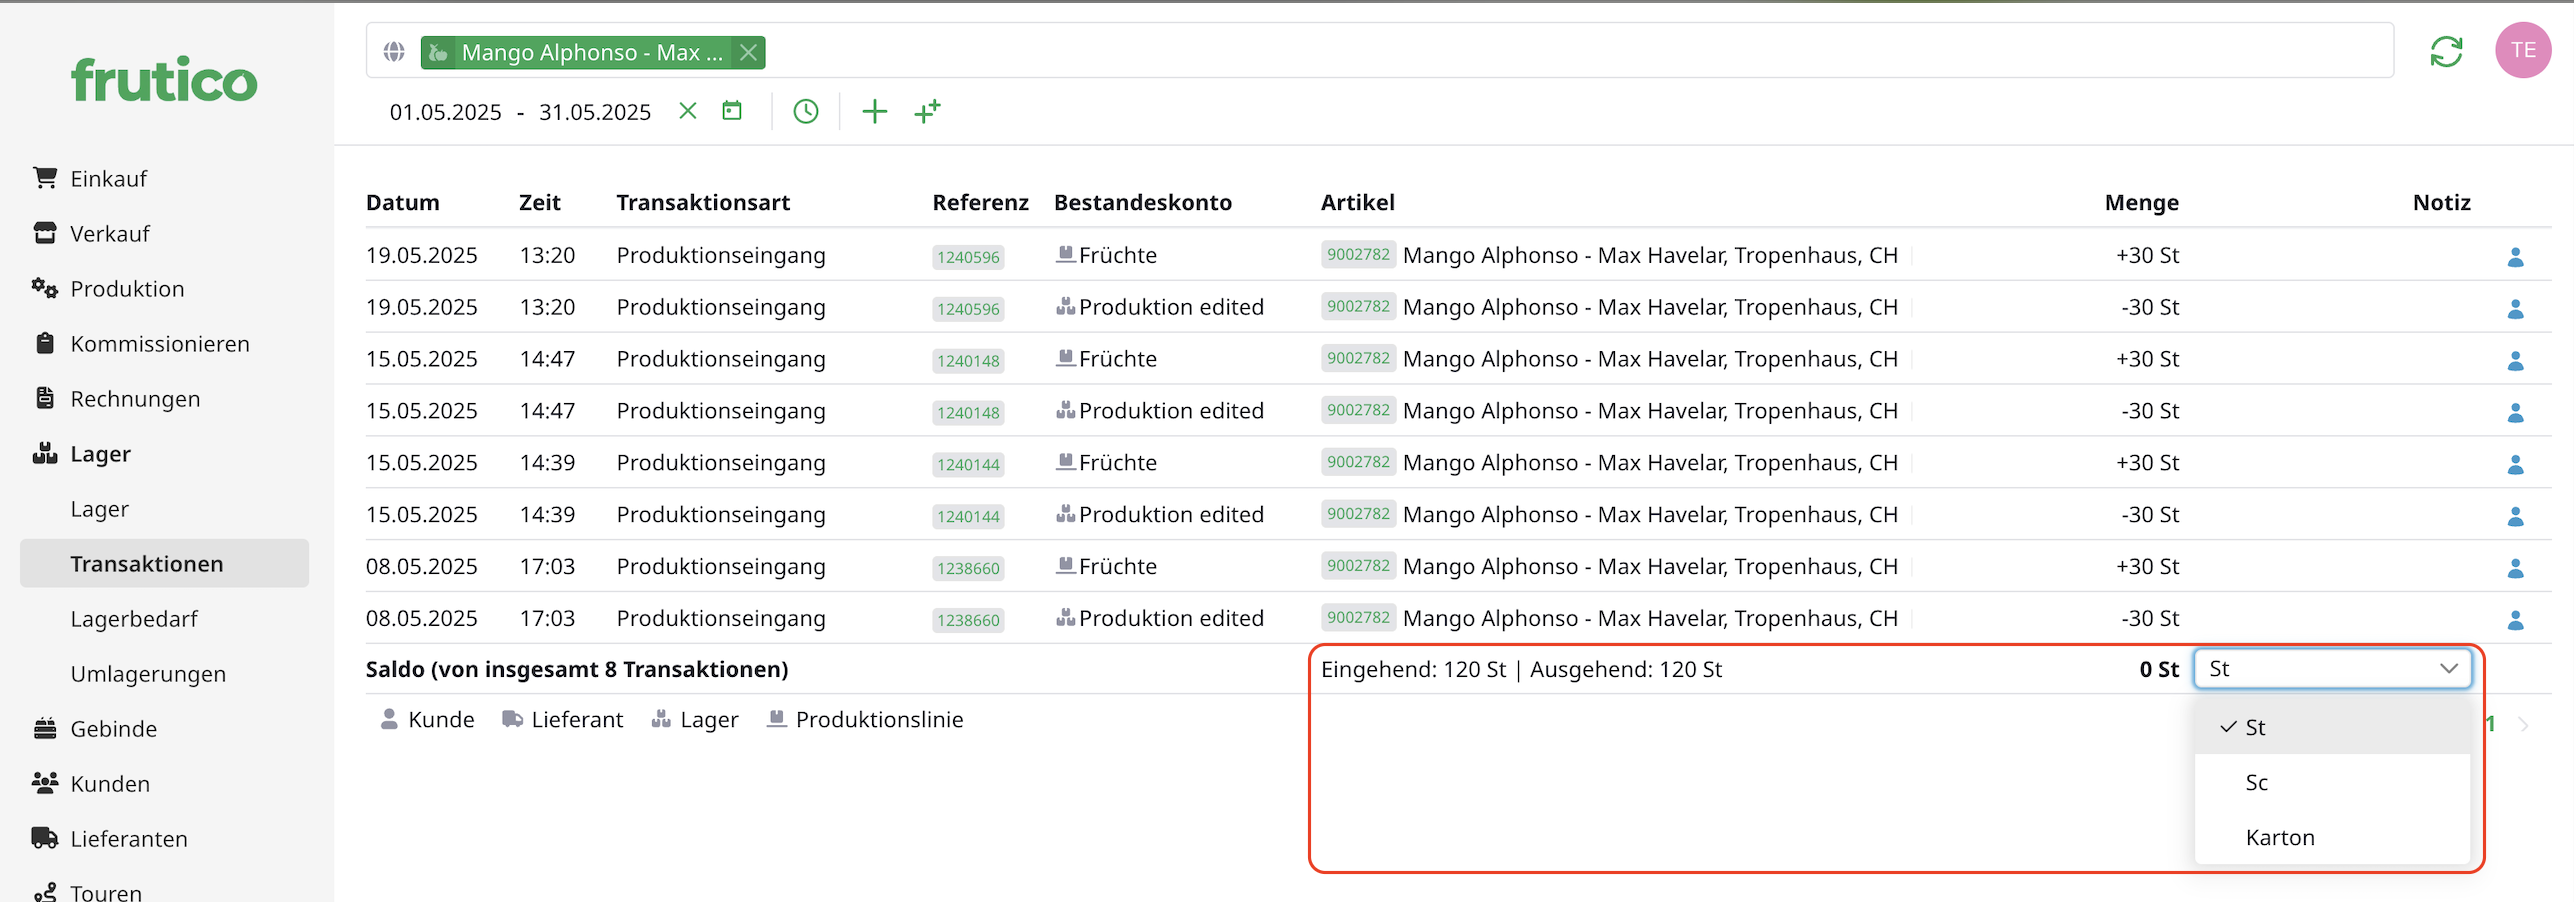
Task: Toggle the Kunde account filter
Action: (427, 720)
